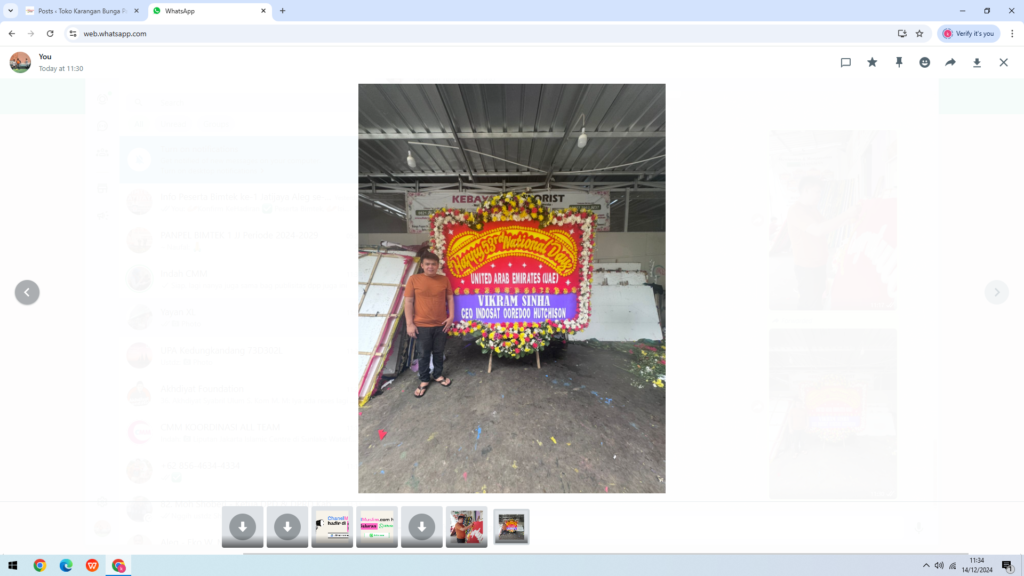Star this WhatsApp photo message
This screenshot has width=1024, height=576.
pyautogui.click(x=872, y=62)
